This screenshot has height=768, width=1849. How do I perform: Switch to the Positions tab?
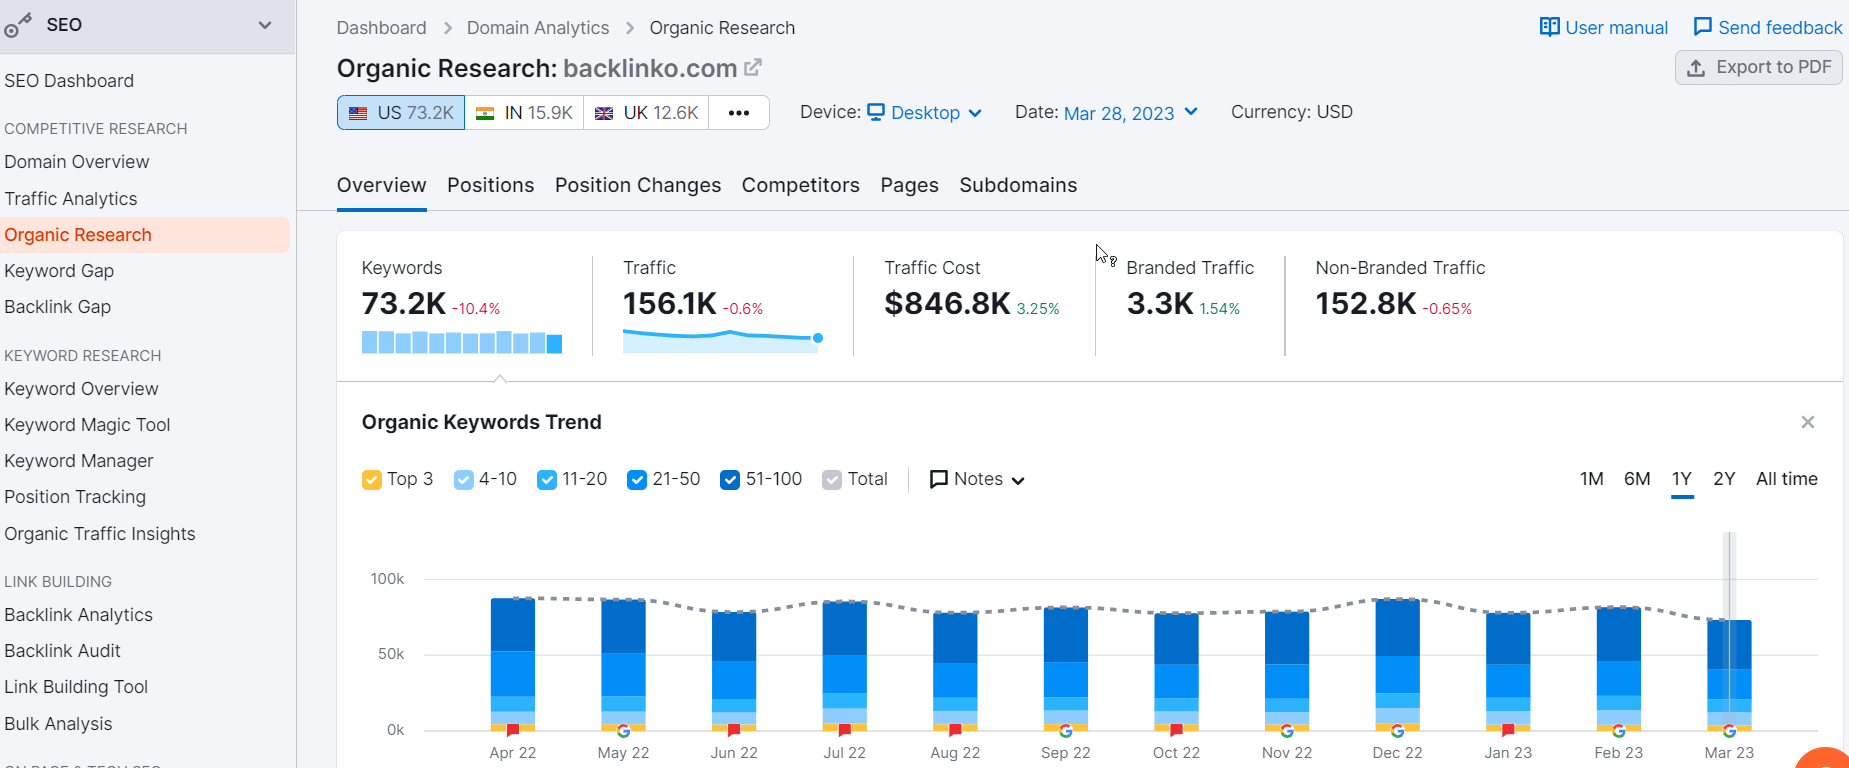point(491,185)
